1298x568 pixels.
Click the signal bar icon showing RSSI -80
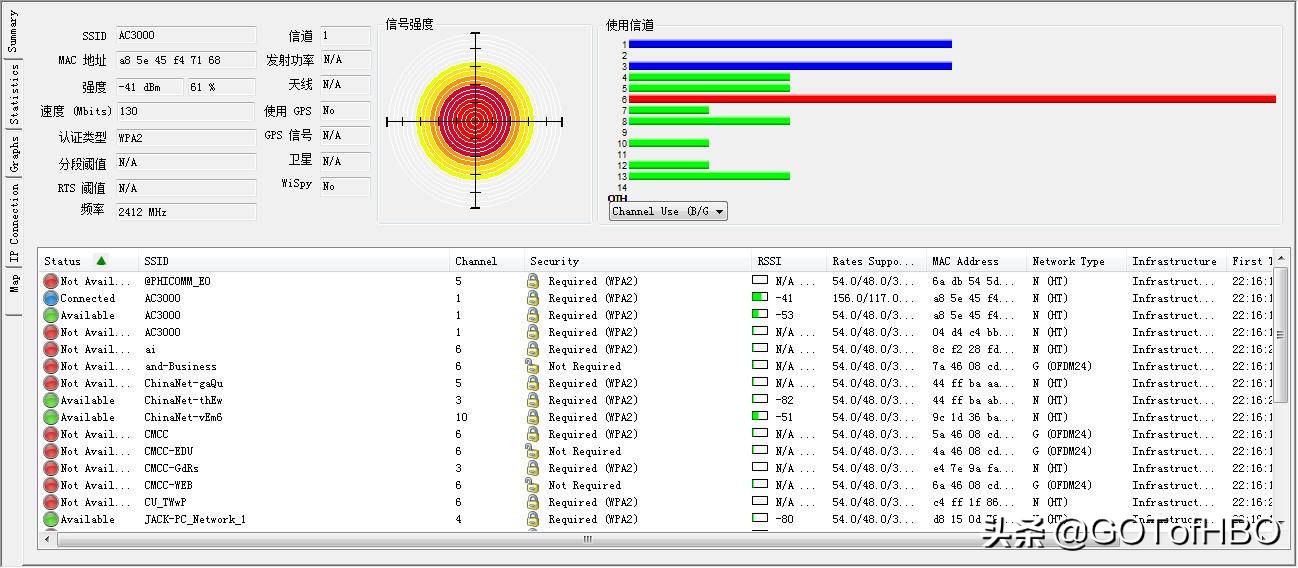click(x=760, y=519)
